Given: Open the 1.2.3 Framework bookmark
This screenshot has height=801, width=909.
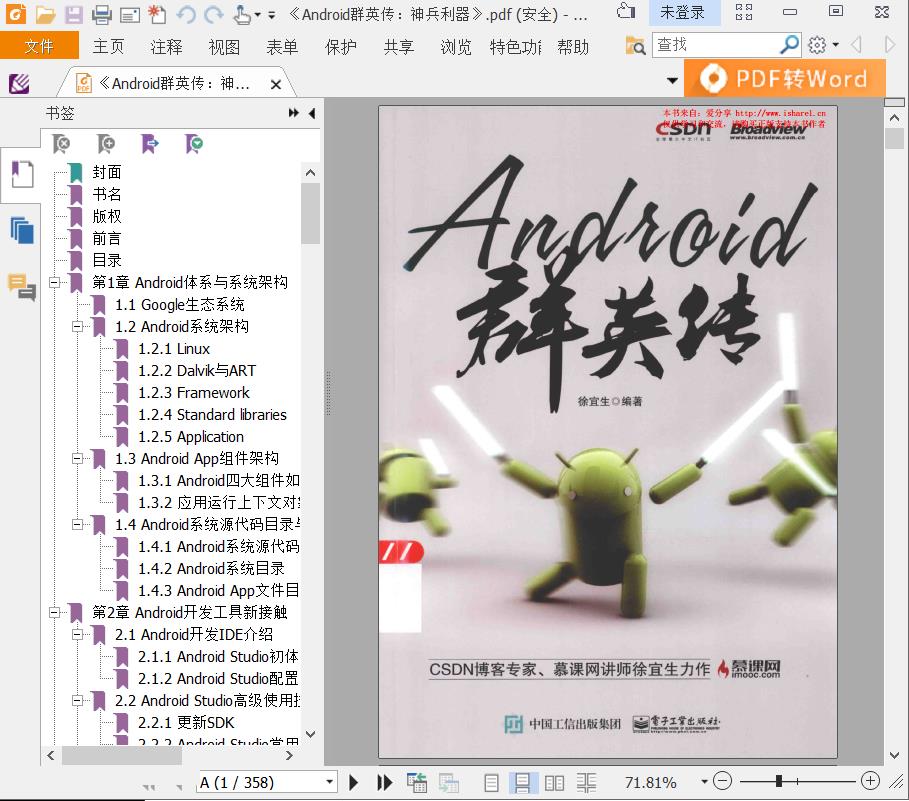Looking at the screenshot, I should [194, 392].
